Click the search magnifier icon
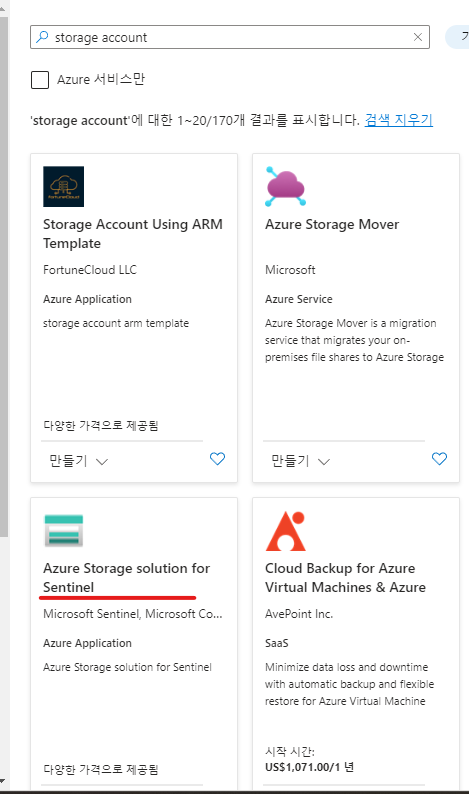The width and height of the screenshot is (469, 794). [43, 37]
